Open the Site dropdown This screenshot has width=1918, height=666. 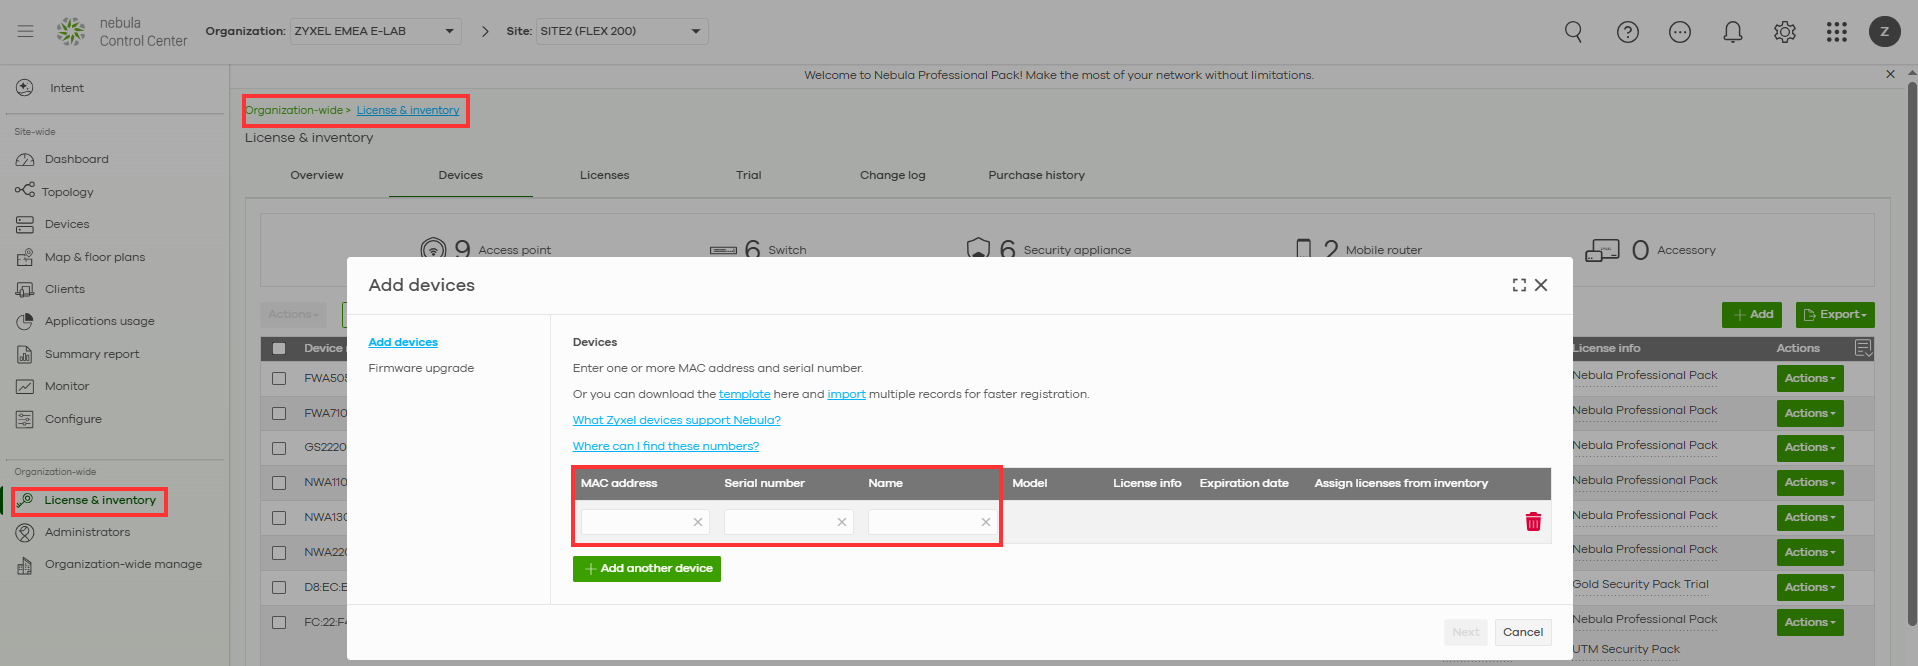click(x=622, y=31)
